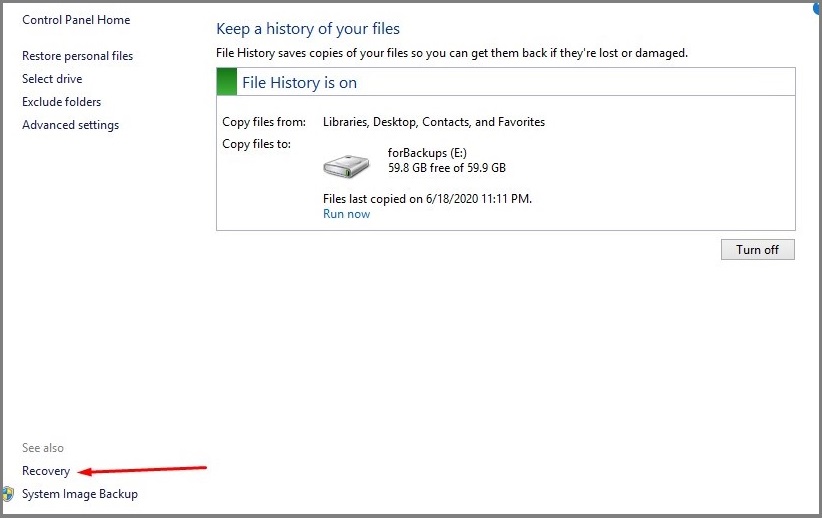The width and height of the screenshot is (822, 518).
Task: Click the green File History status indicator
Action: (x=227, y=82)
